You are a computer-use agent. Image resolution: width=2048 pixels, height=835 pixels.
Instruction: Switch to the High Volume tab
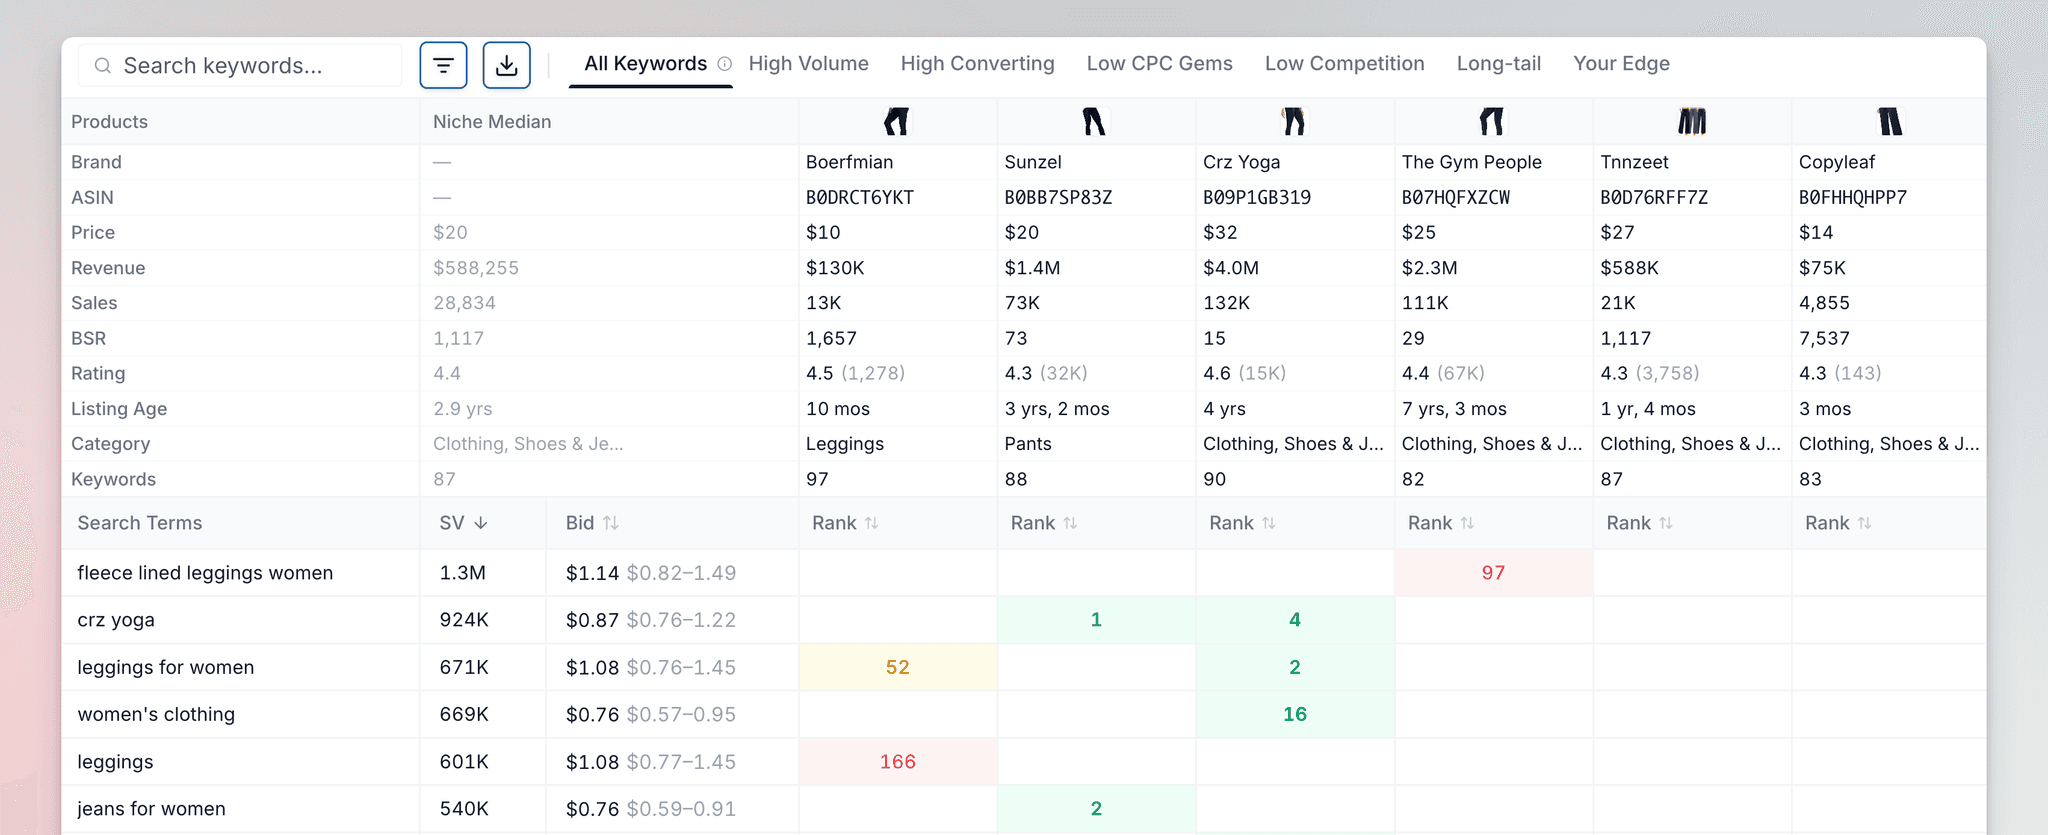click(808, 64)
